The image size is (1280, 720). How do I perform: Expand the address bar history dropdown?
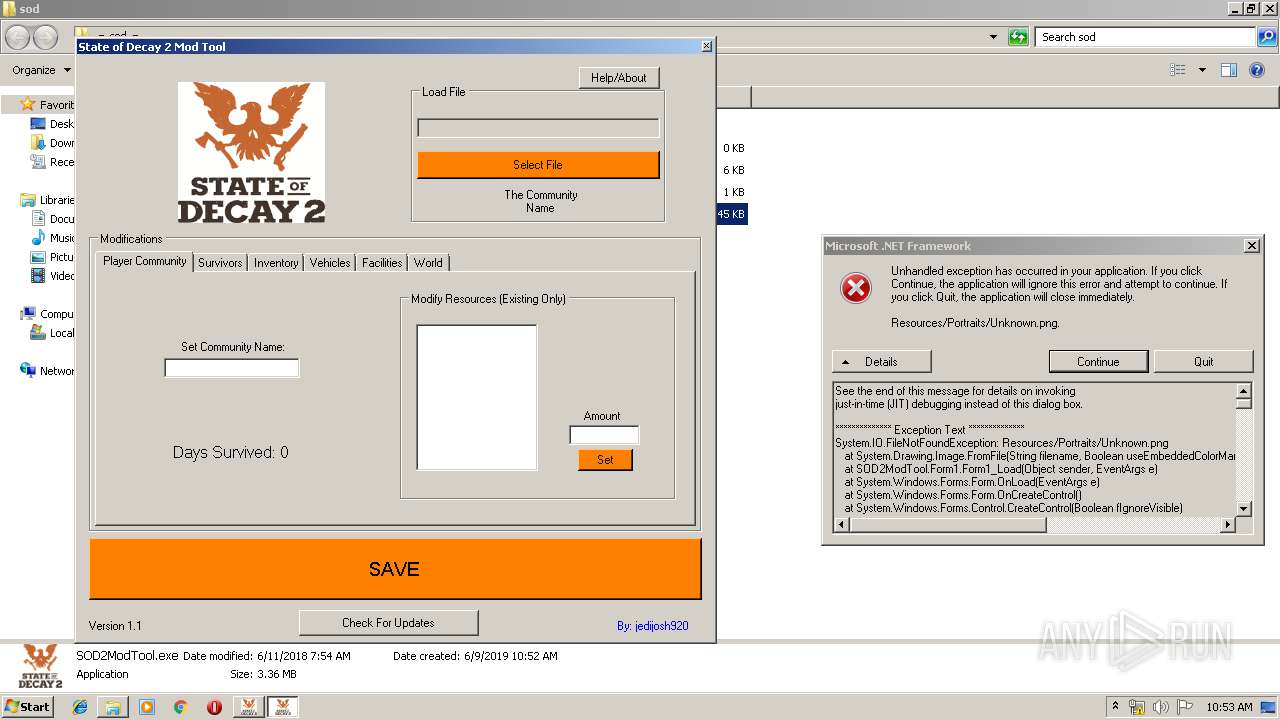(993, 37)
